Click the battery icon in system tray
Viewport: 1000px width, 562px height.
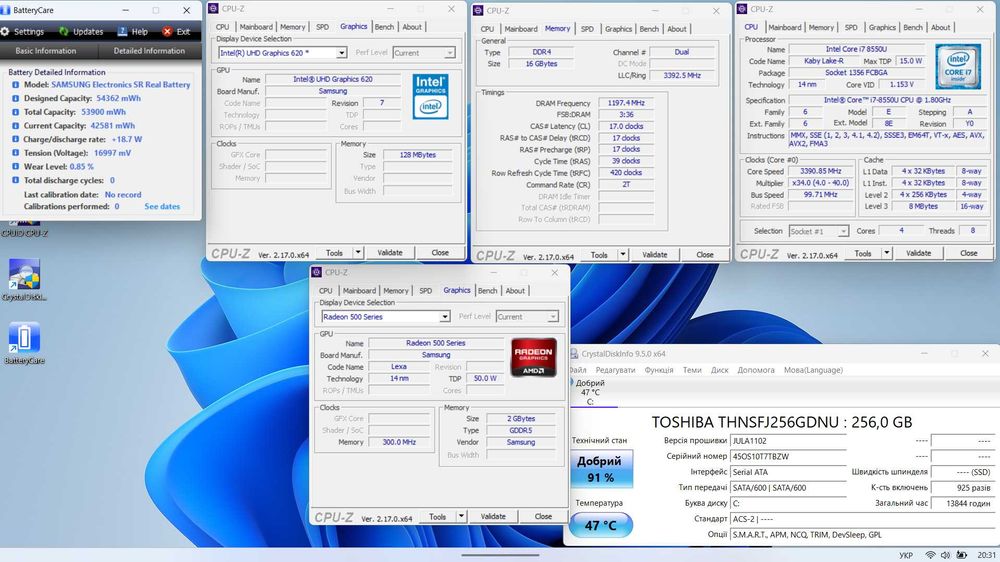point(961,555)
